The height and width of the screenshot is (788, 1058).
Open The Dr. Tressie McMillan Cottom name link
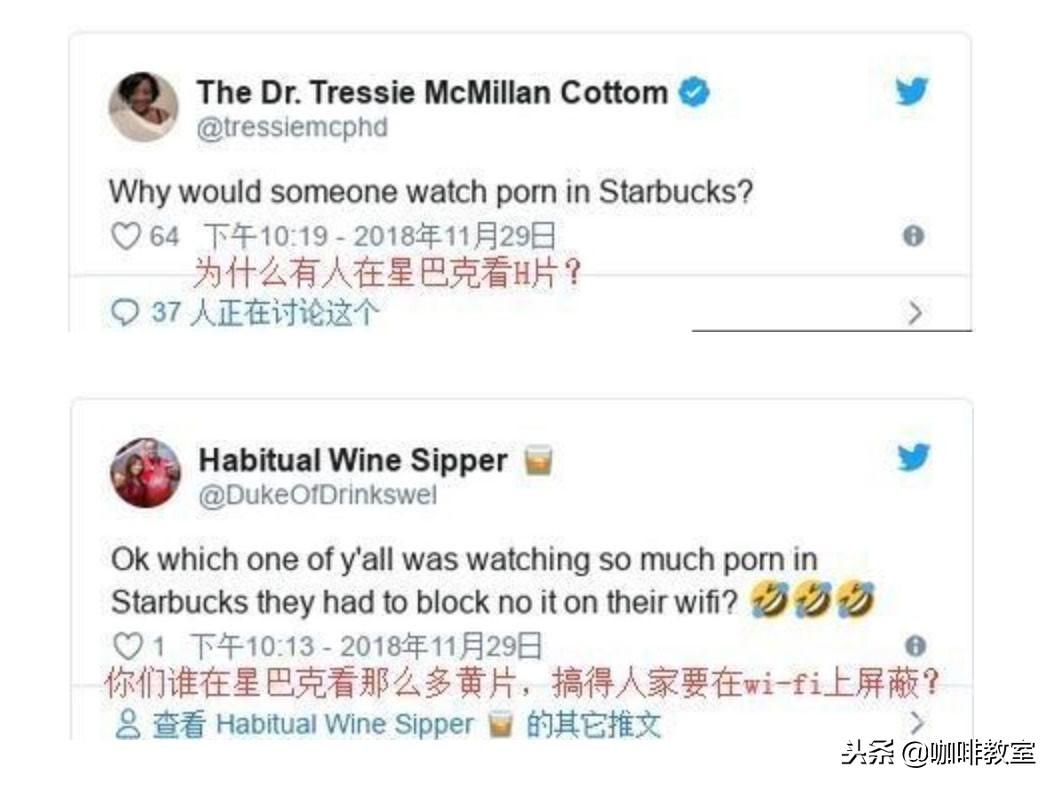point(433,92)
